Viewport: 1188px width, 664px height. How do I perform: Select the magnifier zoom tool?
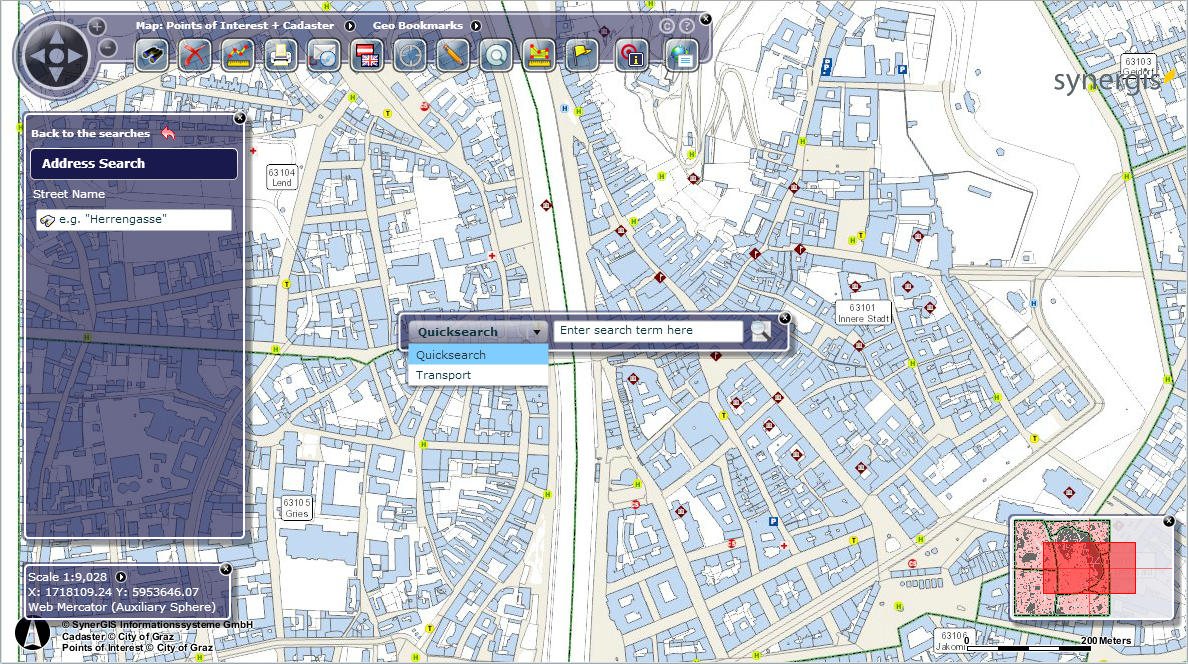tap(496, 56)
